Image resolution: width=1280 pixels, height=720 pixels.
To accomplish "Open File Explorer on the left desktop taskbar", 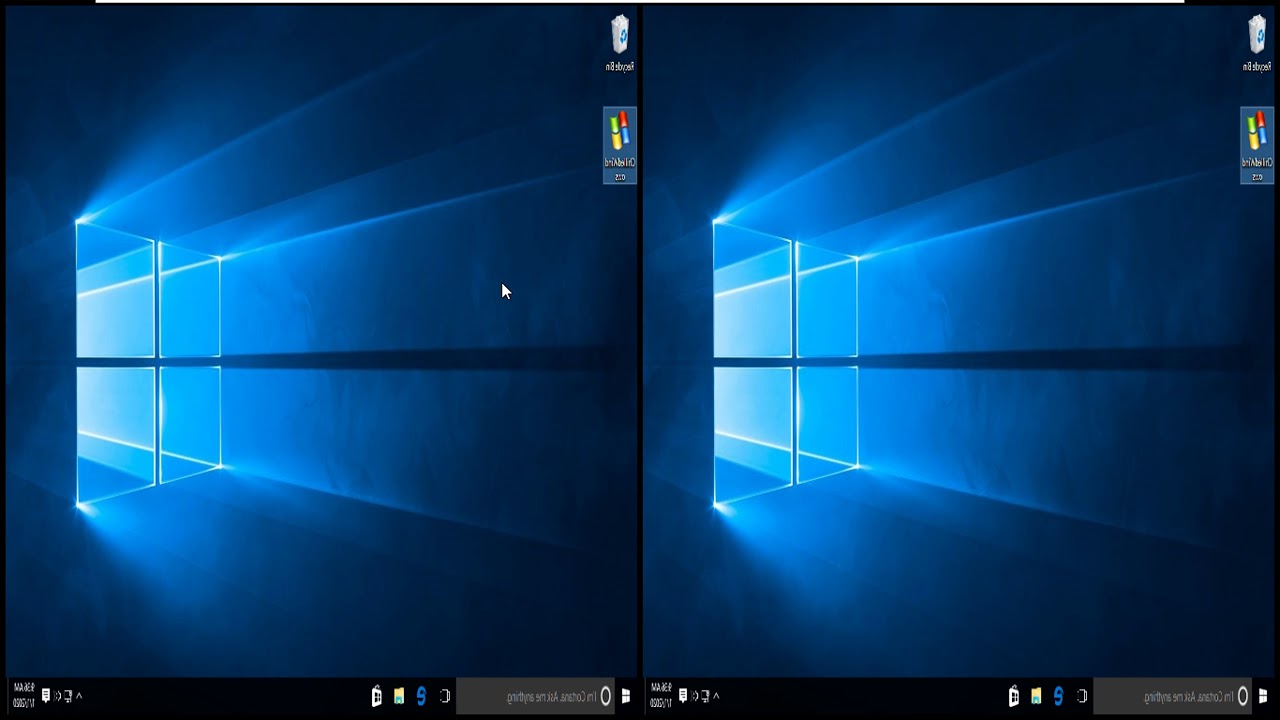I will tap(399, 696).
